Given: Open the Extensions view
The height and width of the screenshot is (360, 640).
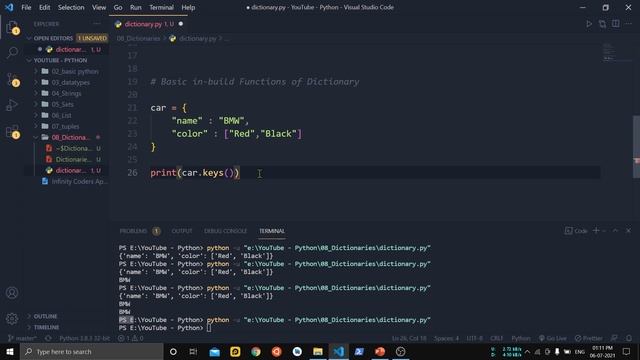Looking at the screenshot, I should [12, 131].
